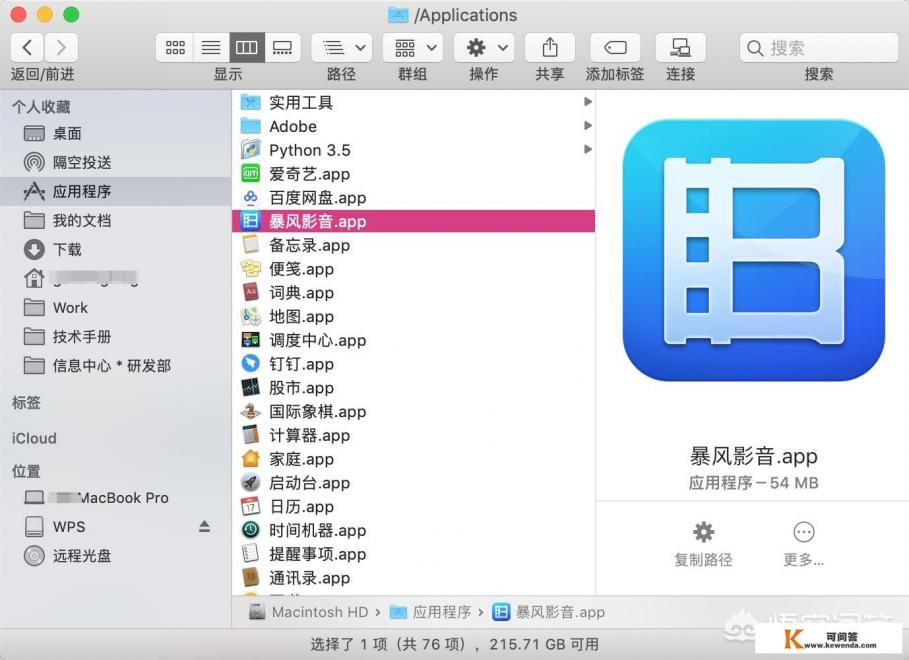Select 应用程序 in the sidebar
This screenshot has height=660, width=909.
[x=116, y=191]
